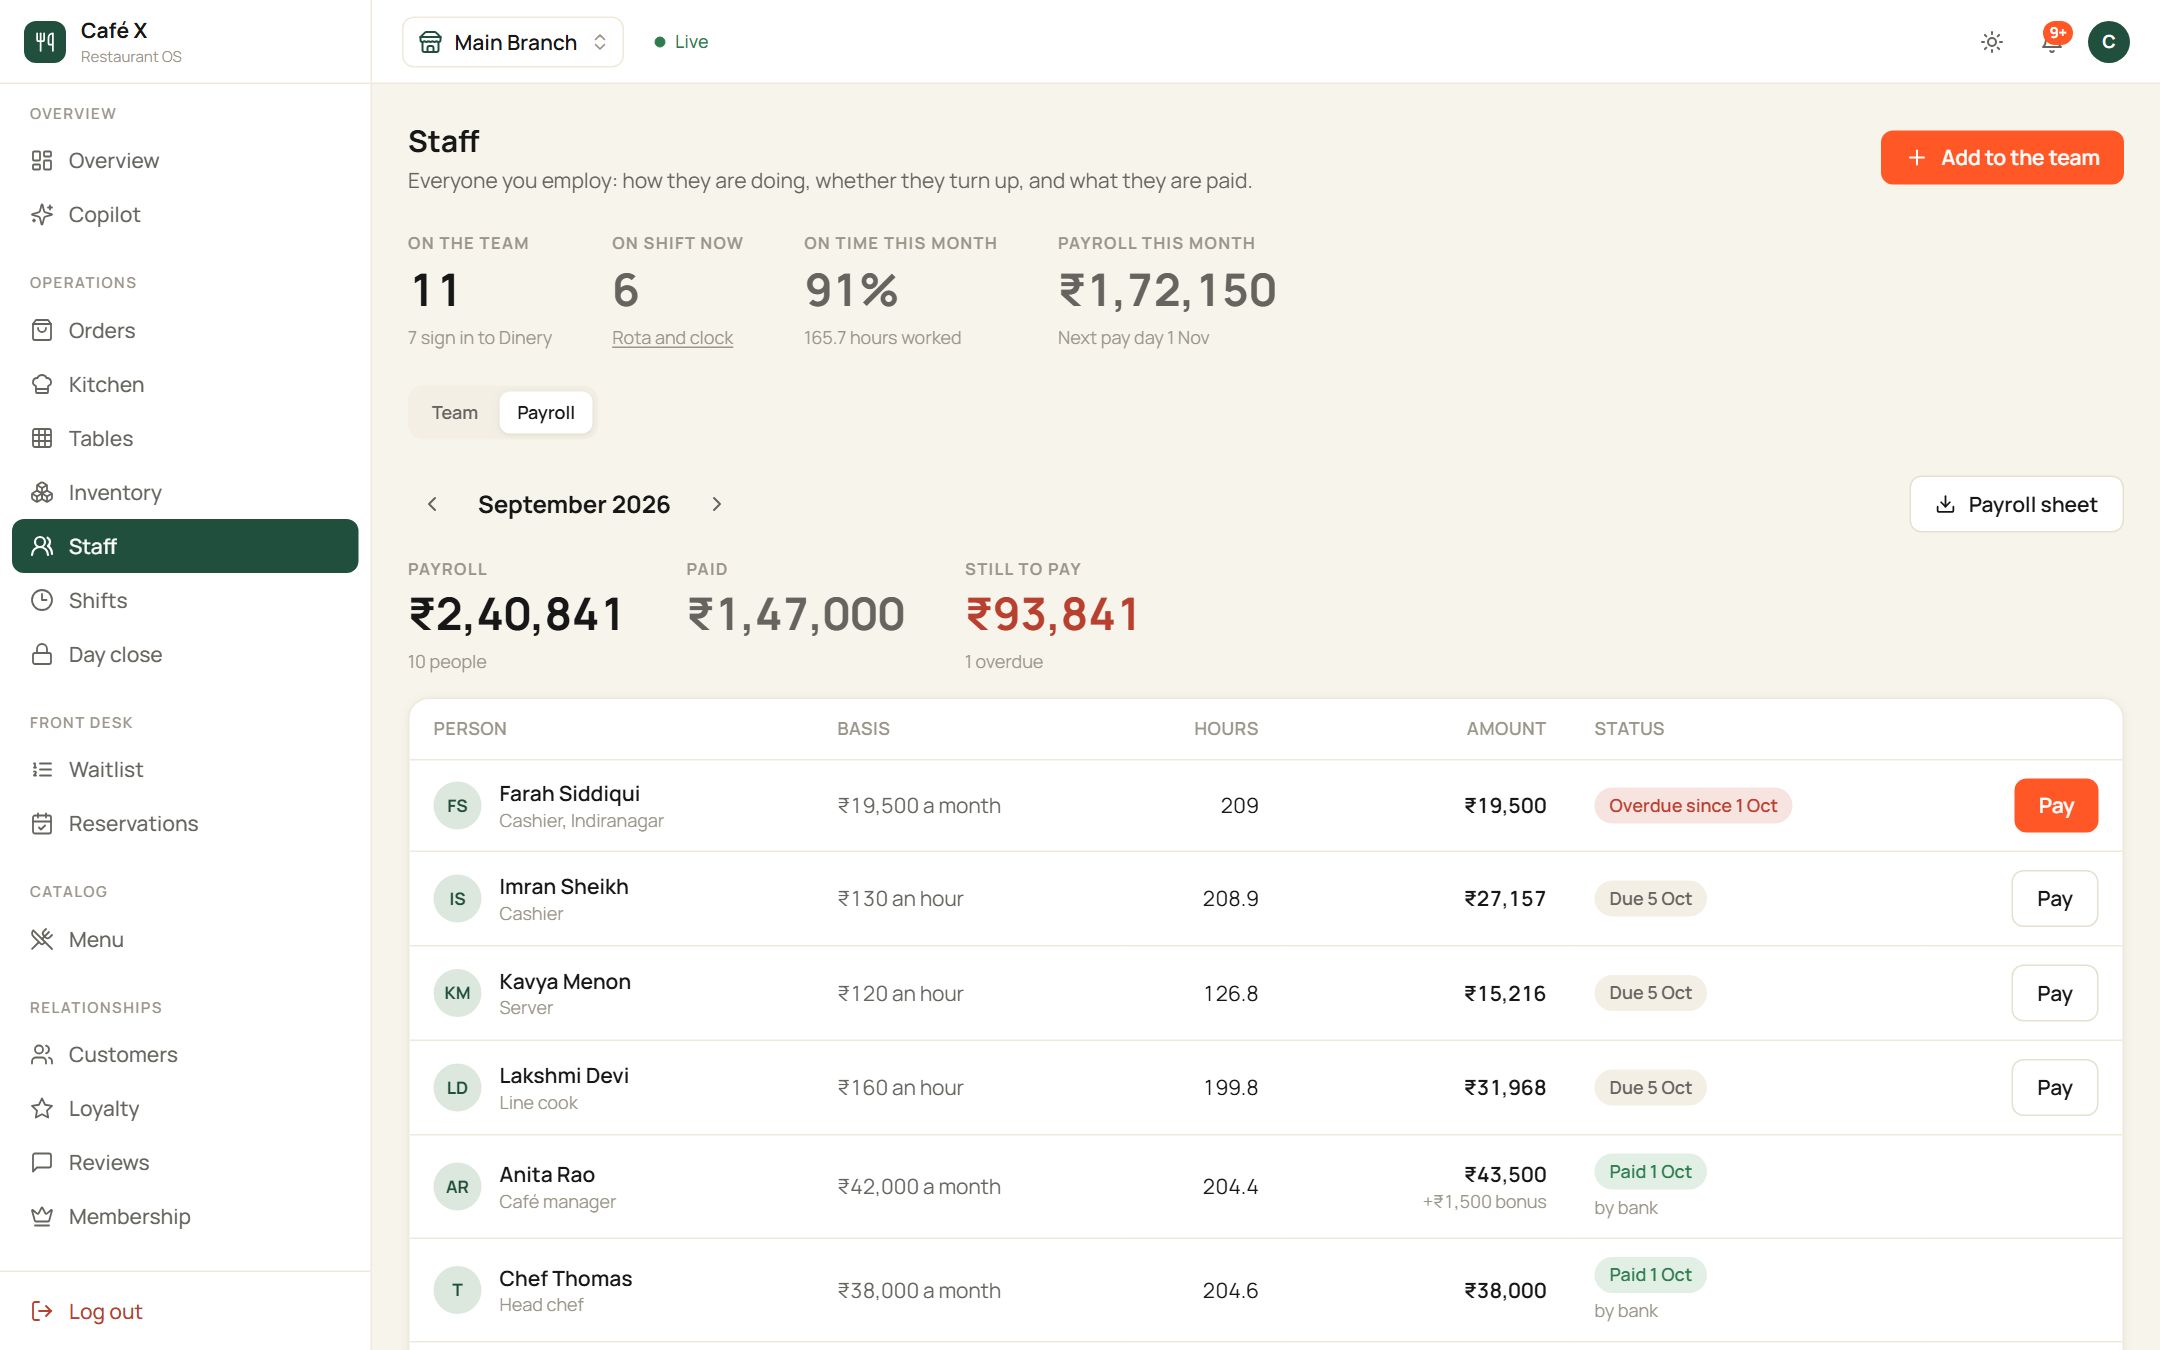Download the Payroll sheet
2160x1350 pixels.
[x=2016, y=505]
